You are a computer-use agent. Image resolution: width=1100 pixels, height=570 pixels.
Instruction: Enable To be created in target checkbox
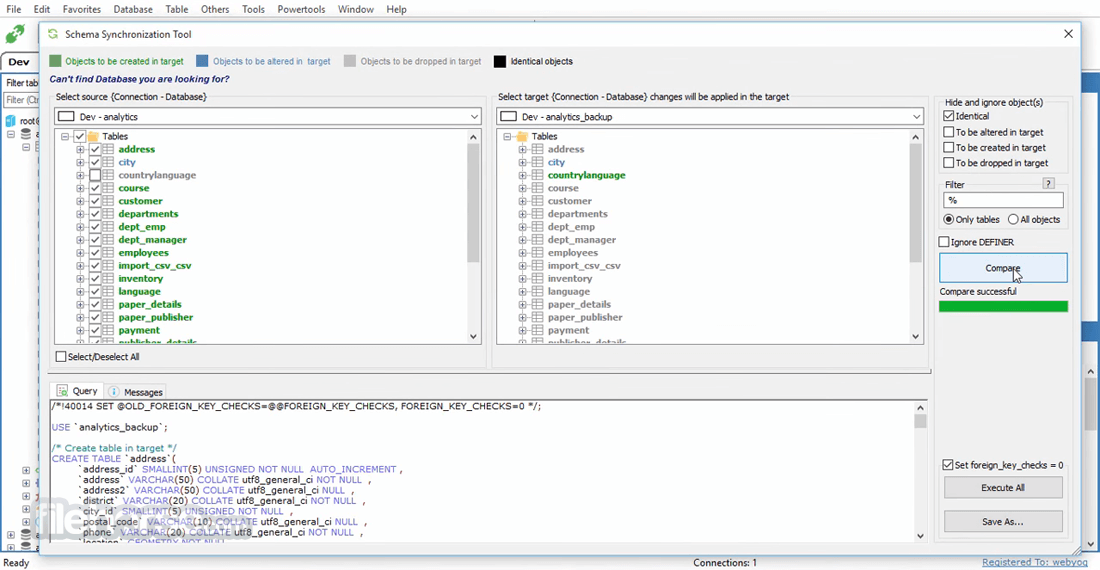pos(948,147)
